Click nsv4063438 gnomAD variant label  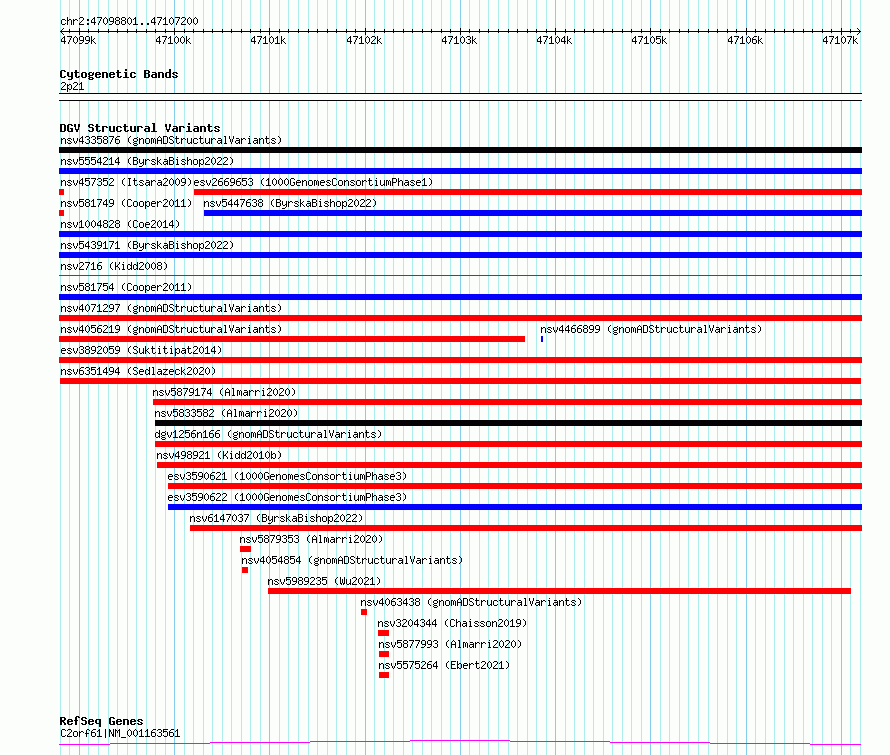point(471,602)
